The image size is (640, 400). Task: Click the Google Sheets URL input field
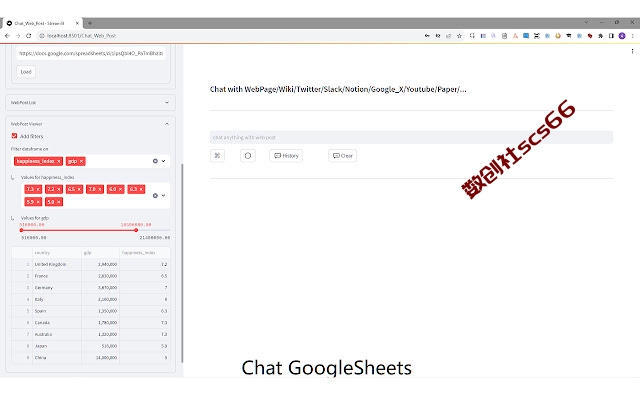pos(91,53)
